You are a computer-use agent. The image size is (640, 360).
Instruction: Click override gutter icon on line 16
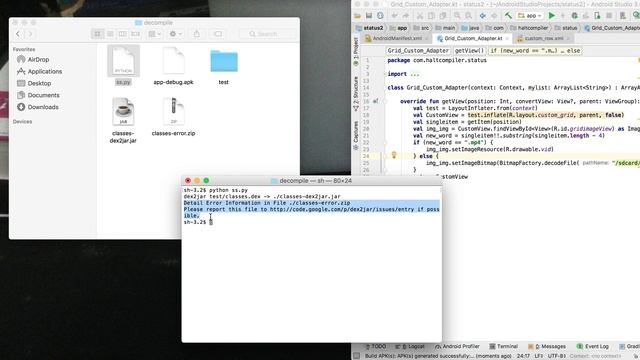[x=376, y=101]
